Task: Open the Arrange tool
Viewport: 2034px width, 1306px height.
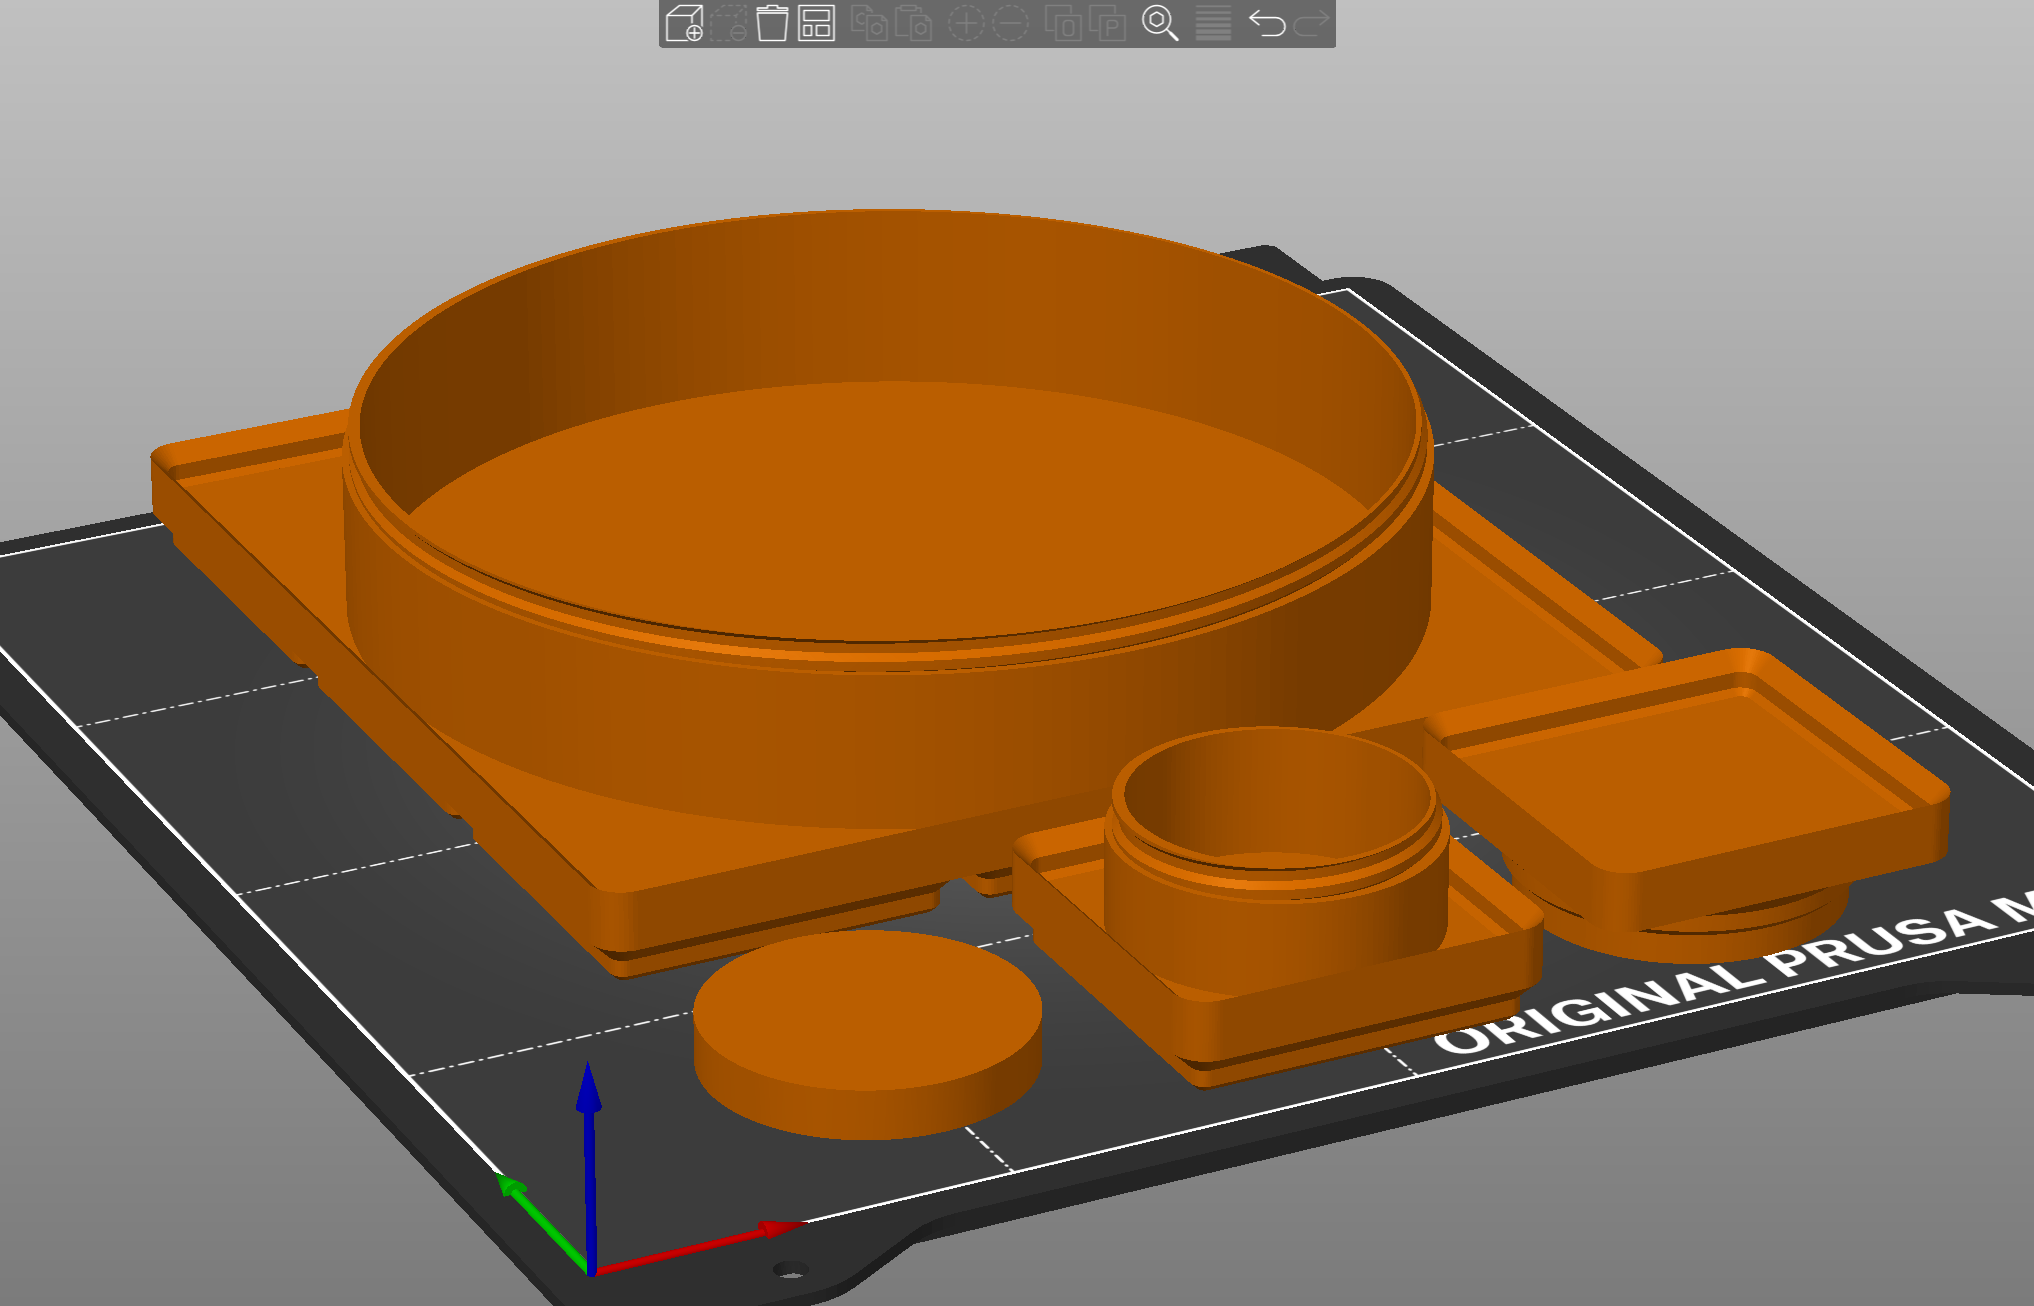Action: (x=816, y=24)
